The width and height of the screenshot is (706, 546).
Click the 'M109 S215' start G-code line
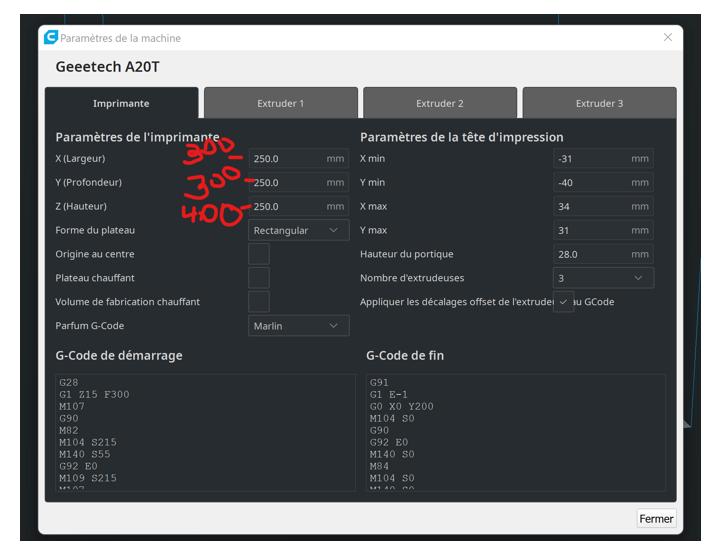point(88,478)
